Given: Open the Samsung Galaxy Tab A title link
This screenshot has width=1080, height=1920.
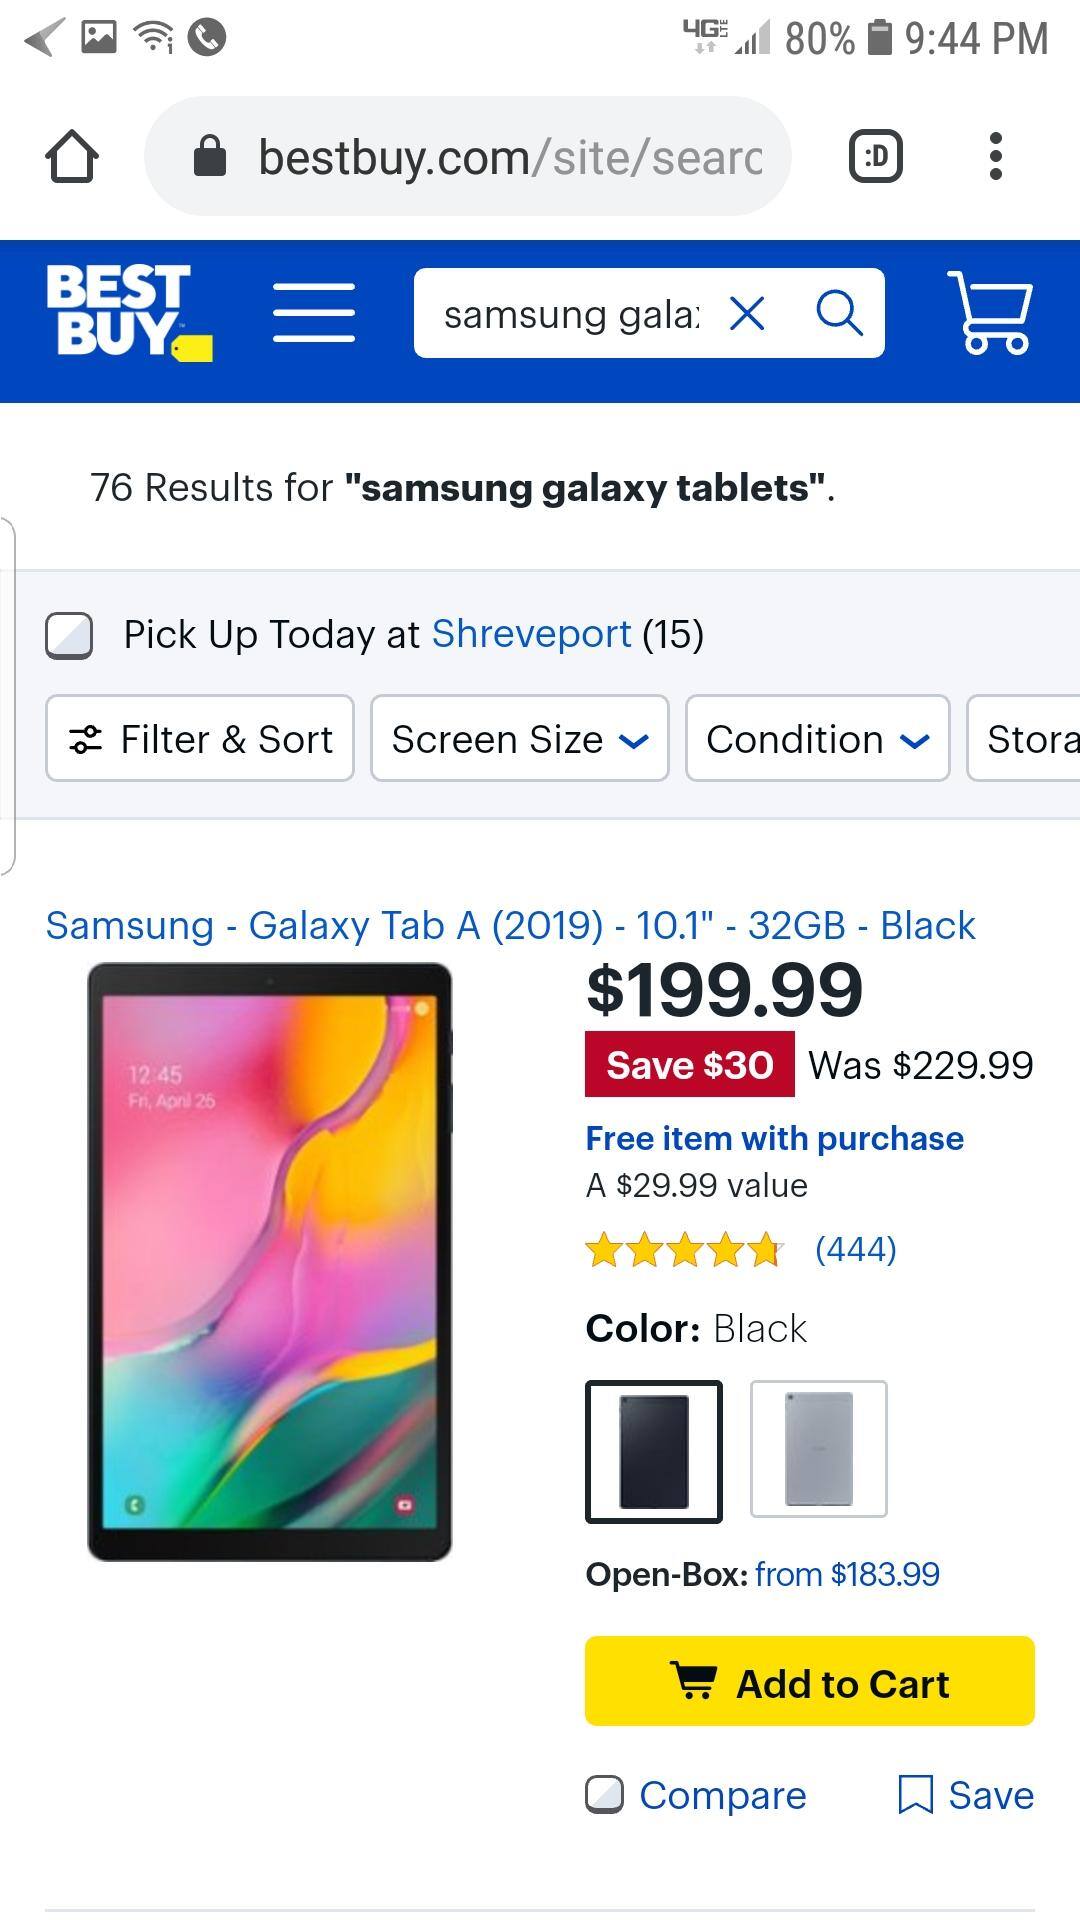Looking at the screenshot, I should [x=510, y=925].
